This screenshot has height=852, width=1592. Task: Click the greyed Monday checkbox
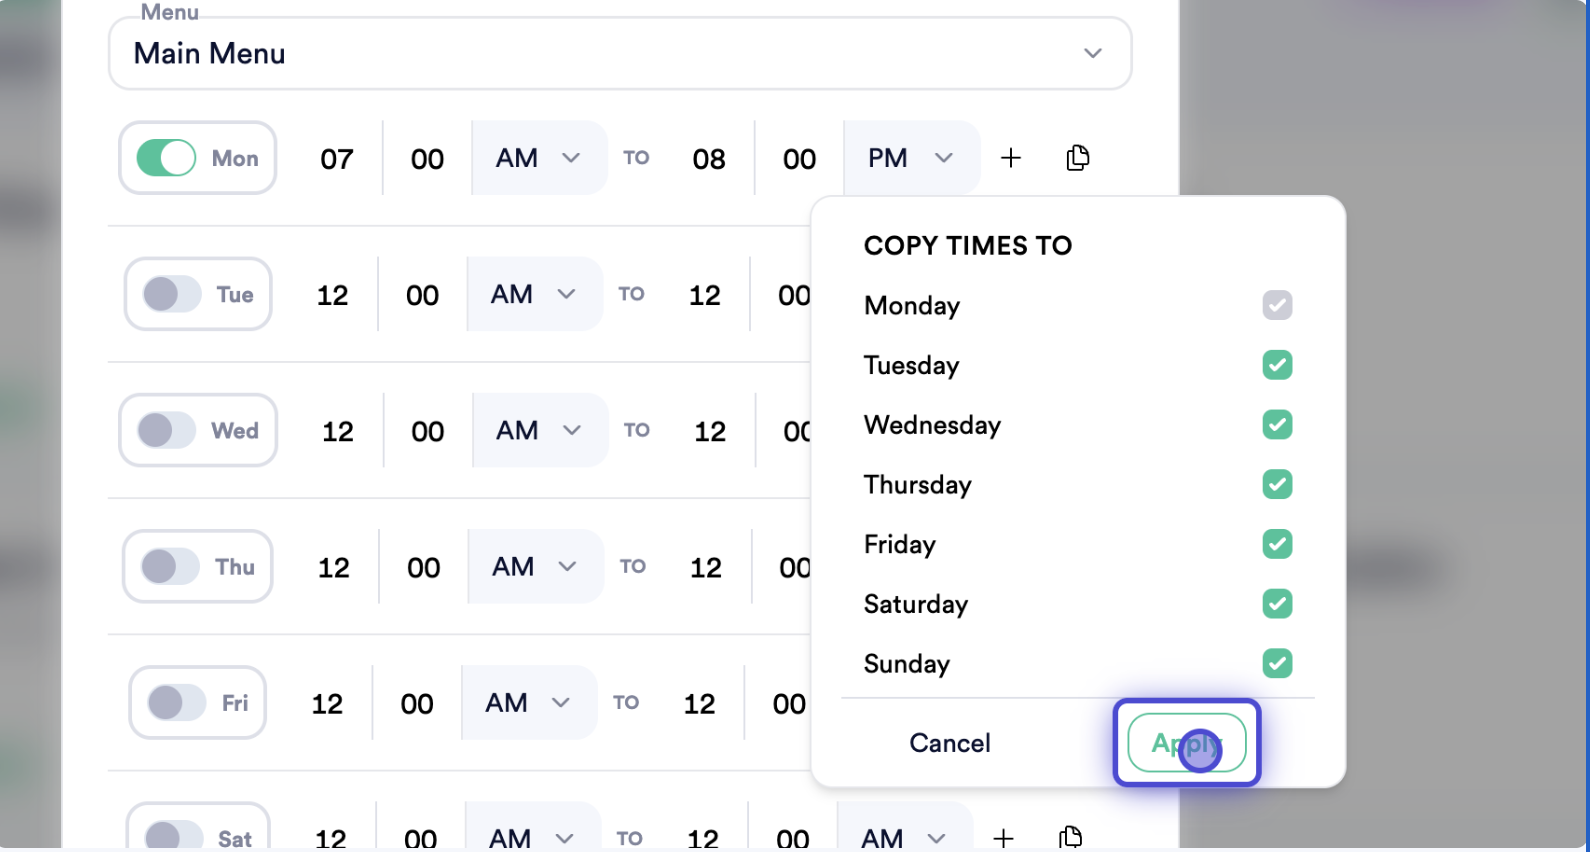click(1277, 305)
